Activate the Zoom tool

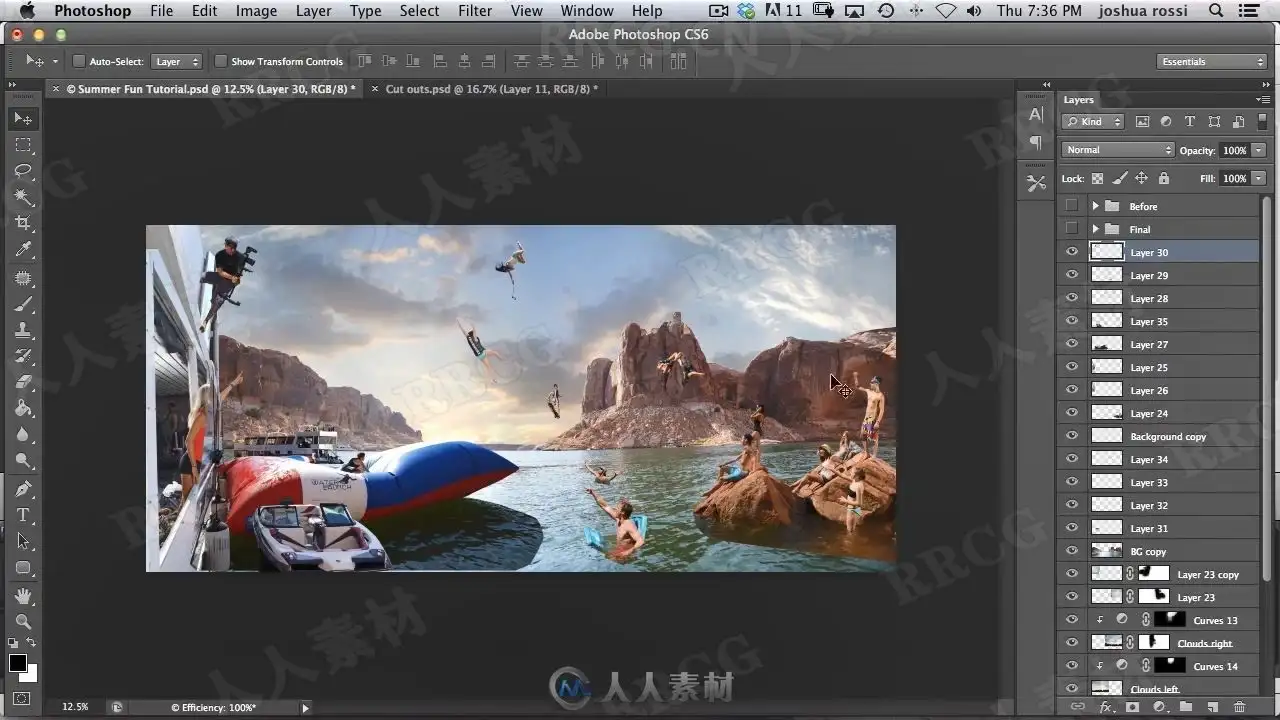[23, 621]
